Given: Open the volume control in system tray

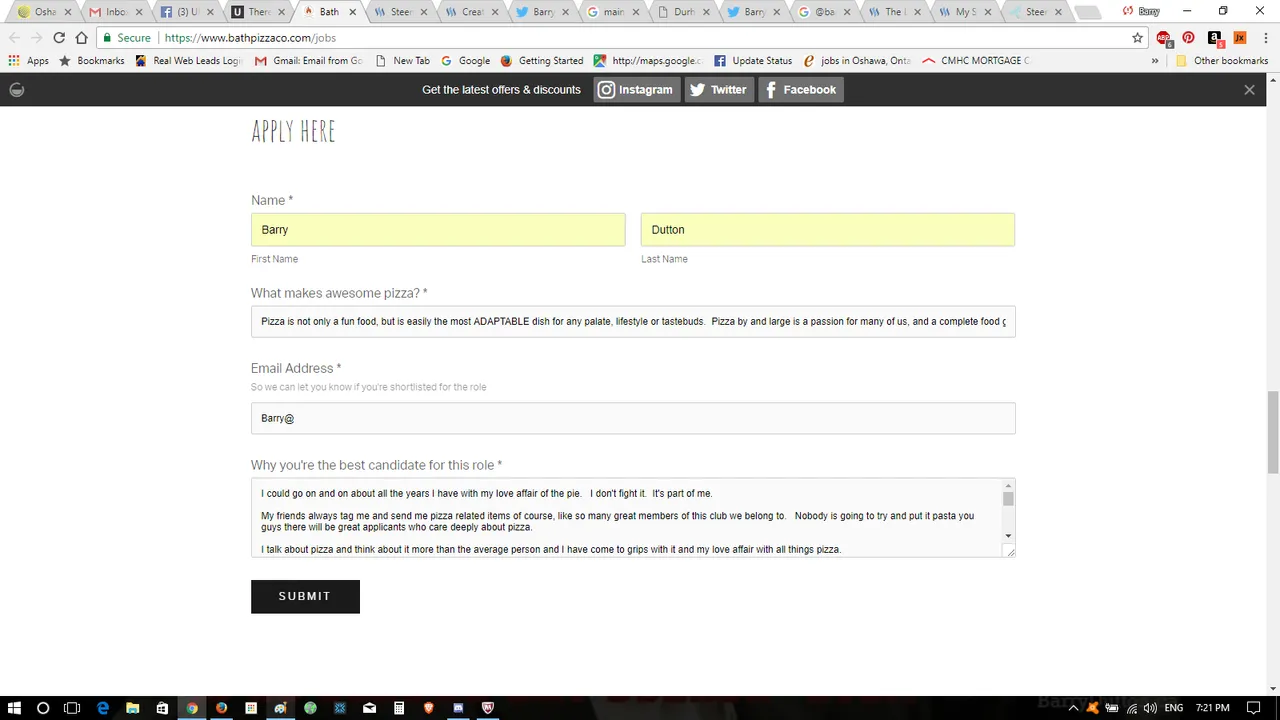Looking at the screenshot, I should click(x=1150, y=708).
